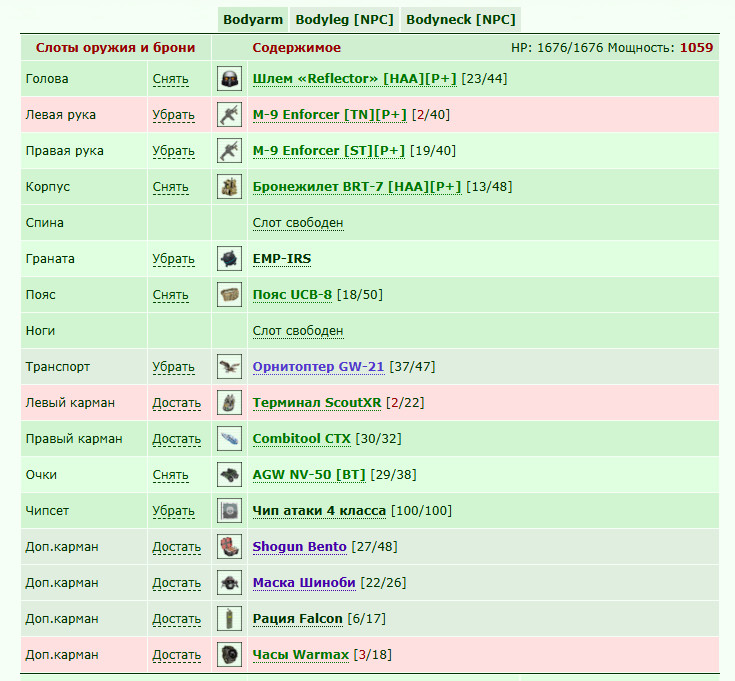Viewport: 735px width, 681px height.
Task: Click the ScoutXR terminal icon
Action: [229, 403]
